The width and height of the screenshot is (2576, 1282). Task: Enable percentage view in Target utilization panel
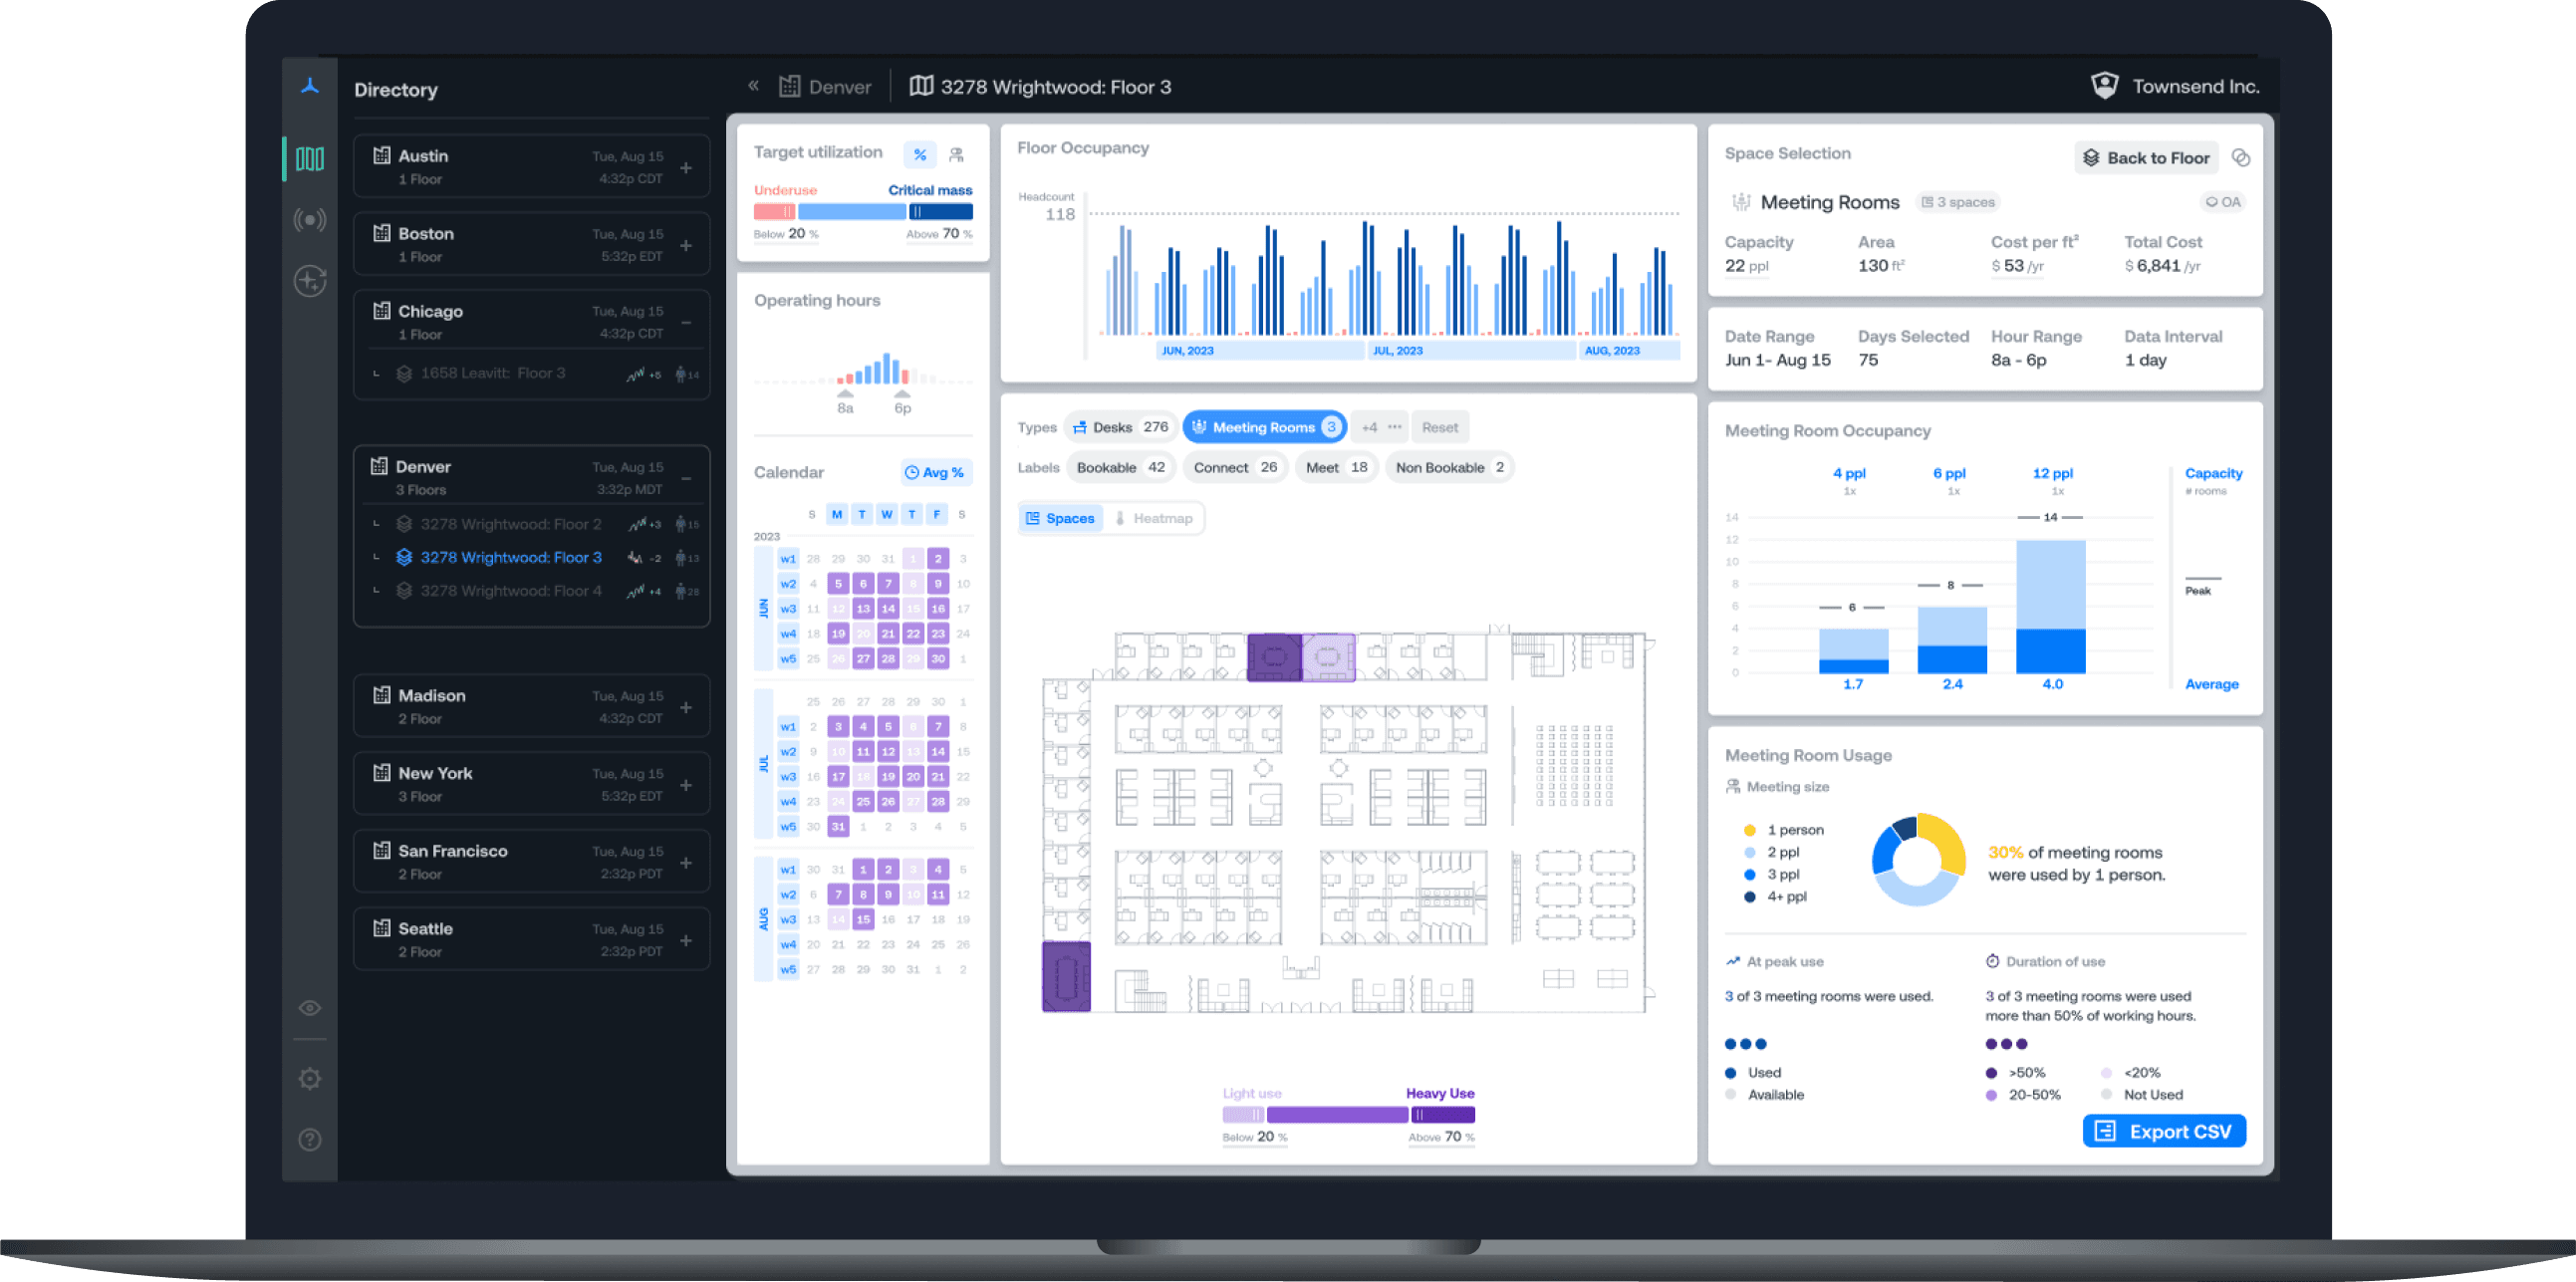point(919,154)
